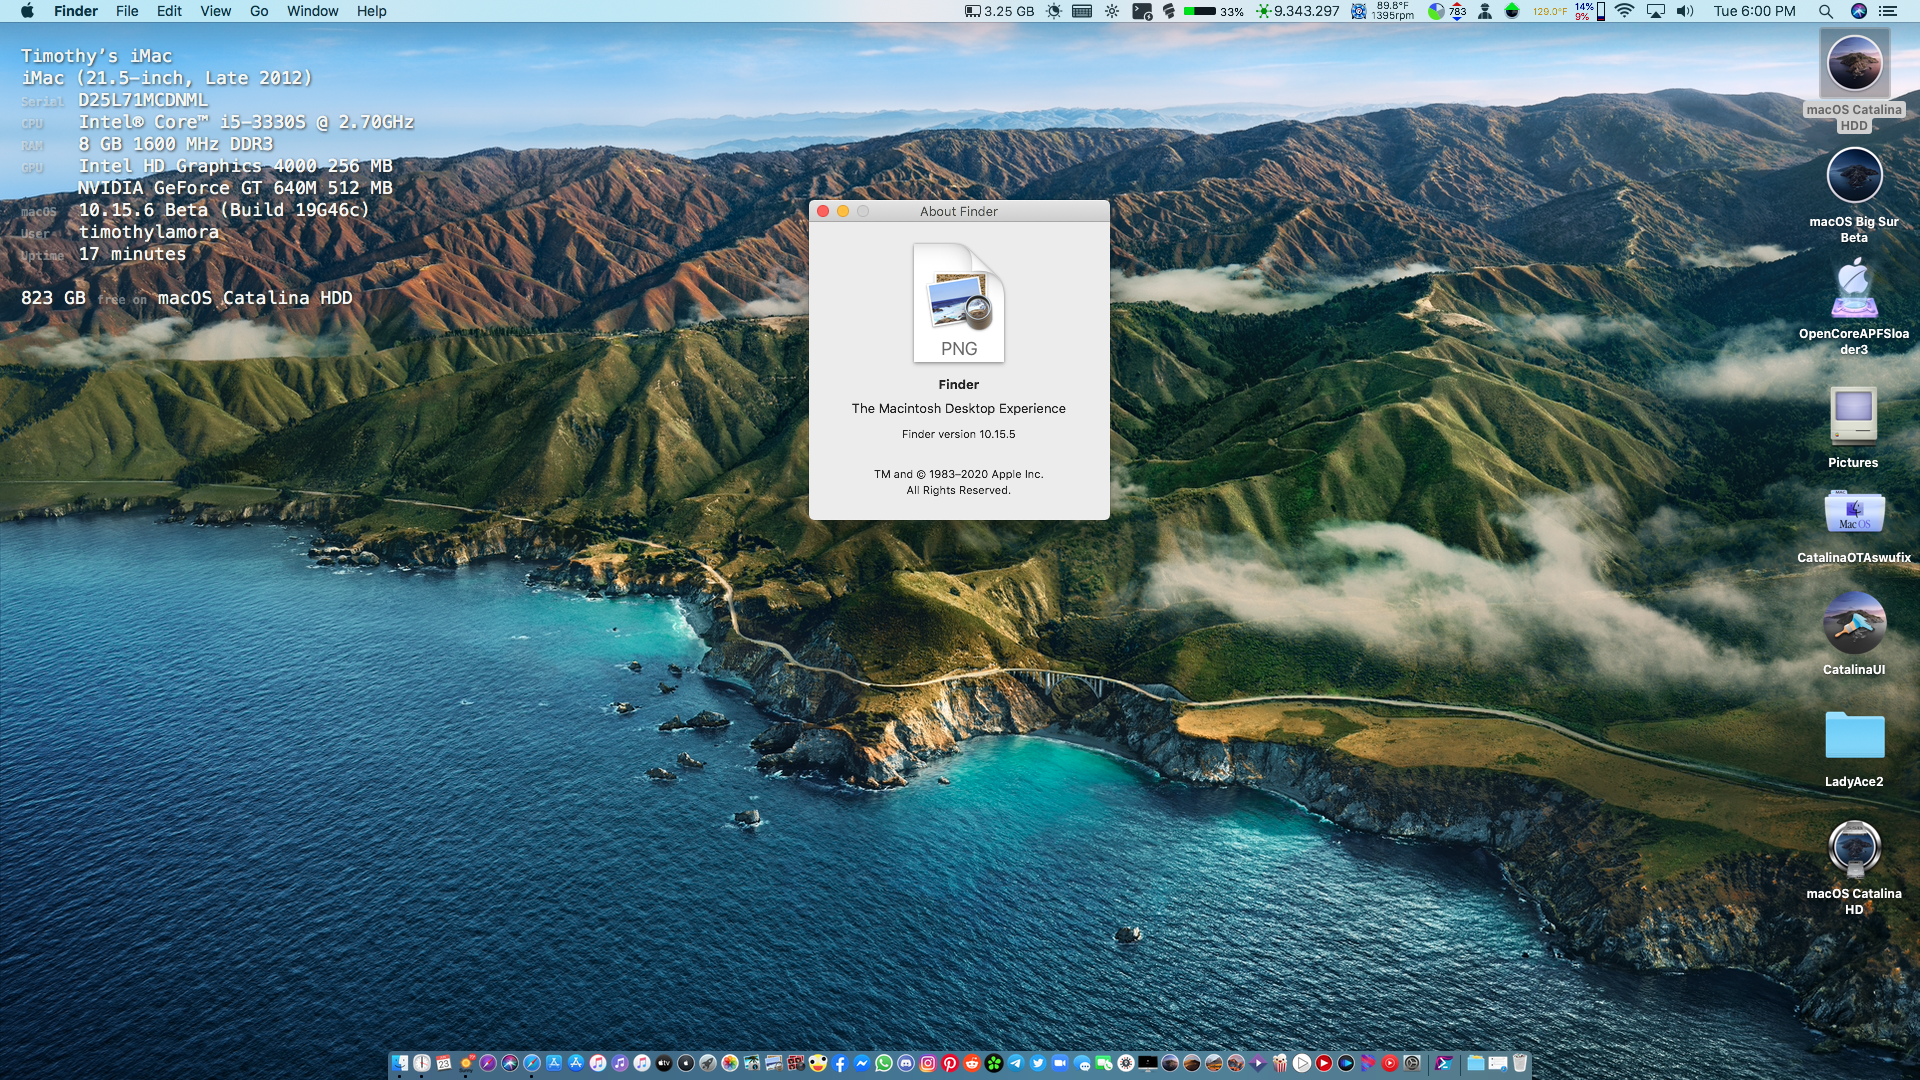Open WhatsApp from the Dock

coord(884,1063)
